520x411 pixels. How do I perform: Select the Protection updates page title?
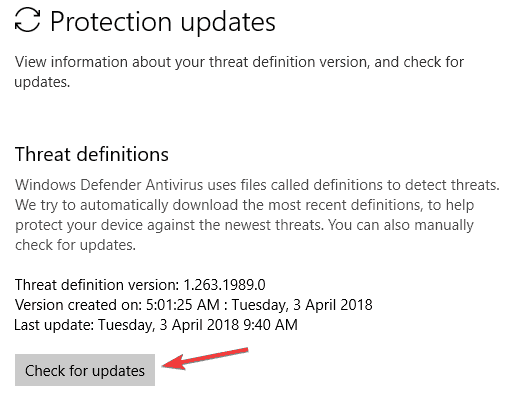(163, 22)
